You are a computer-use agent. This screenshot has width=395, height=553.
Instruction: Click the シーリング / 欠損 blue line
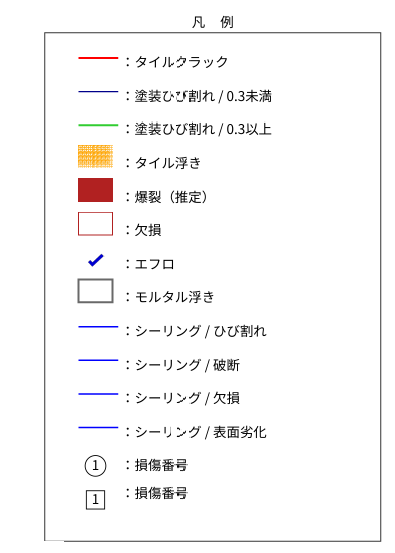click(x=98, y=394)
